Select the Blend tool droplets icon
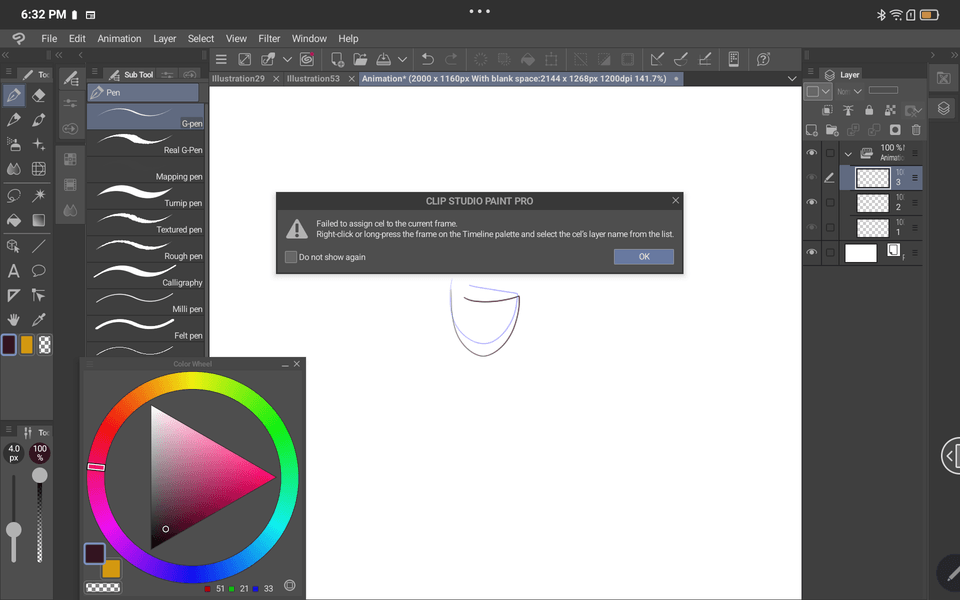The height and width of the screenshot is (600, 960). (x=13, y=168)
